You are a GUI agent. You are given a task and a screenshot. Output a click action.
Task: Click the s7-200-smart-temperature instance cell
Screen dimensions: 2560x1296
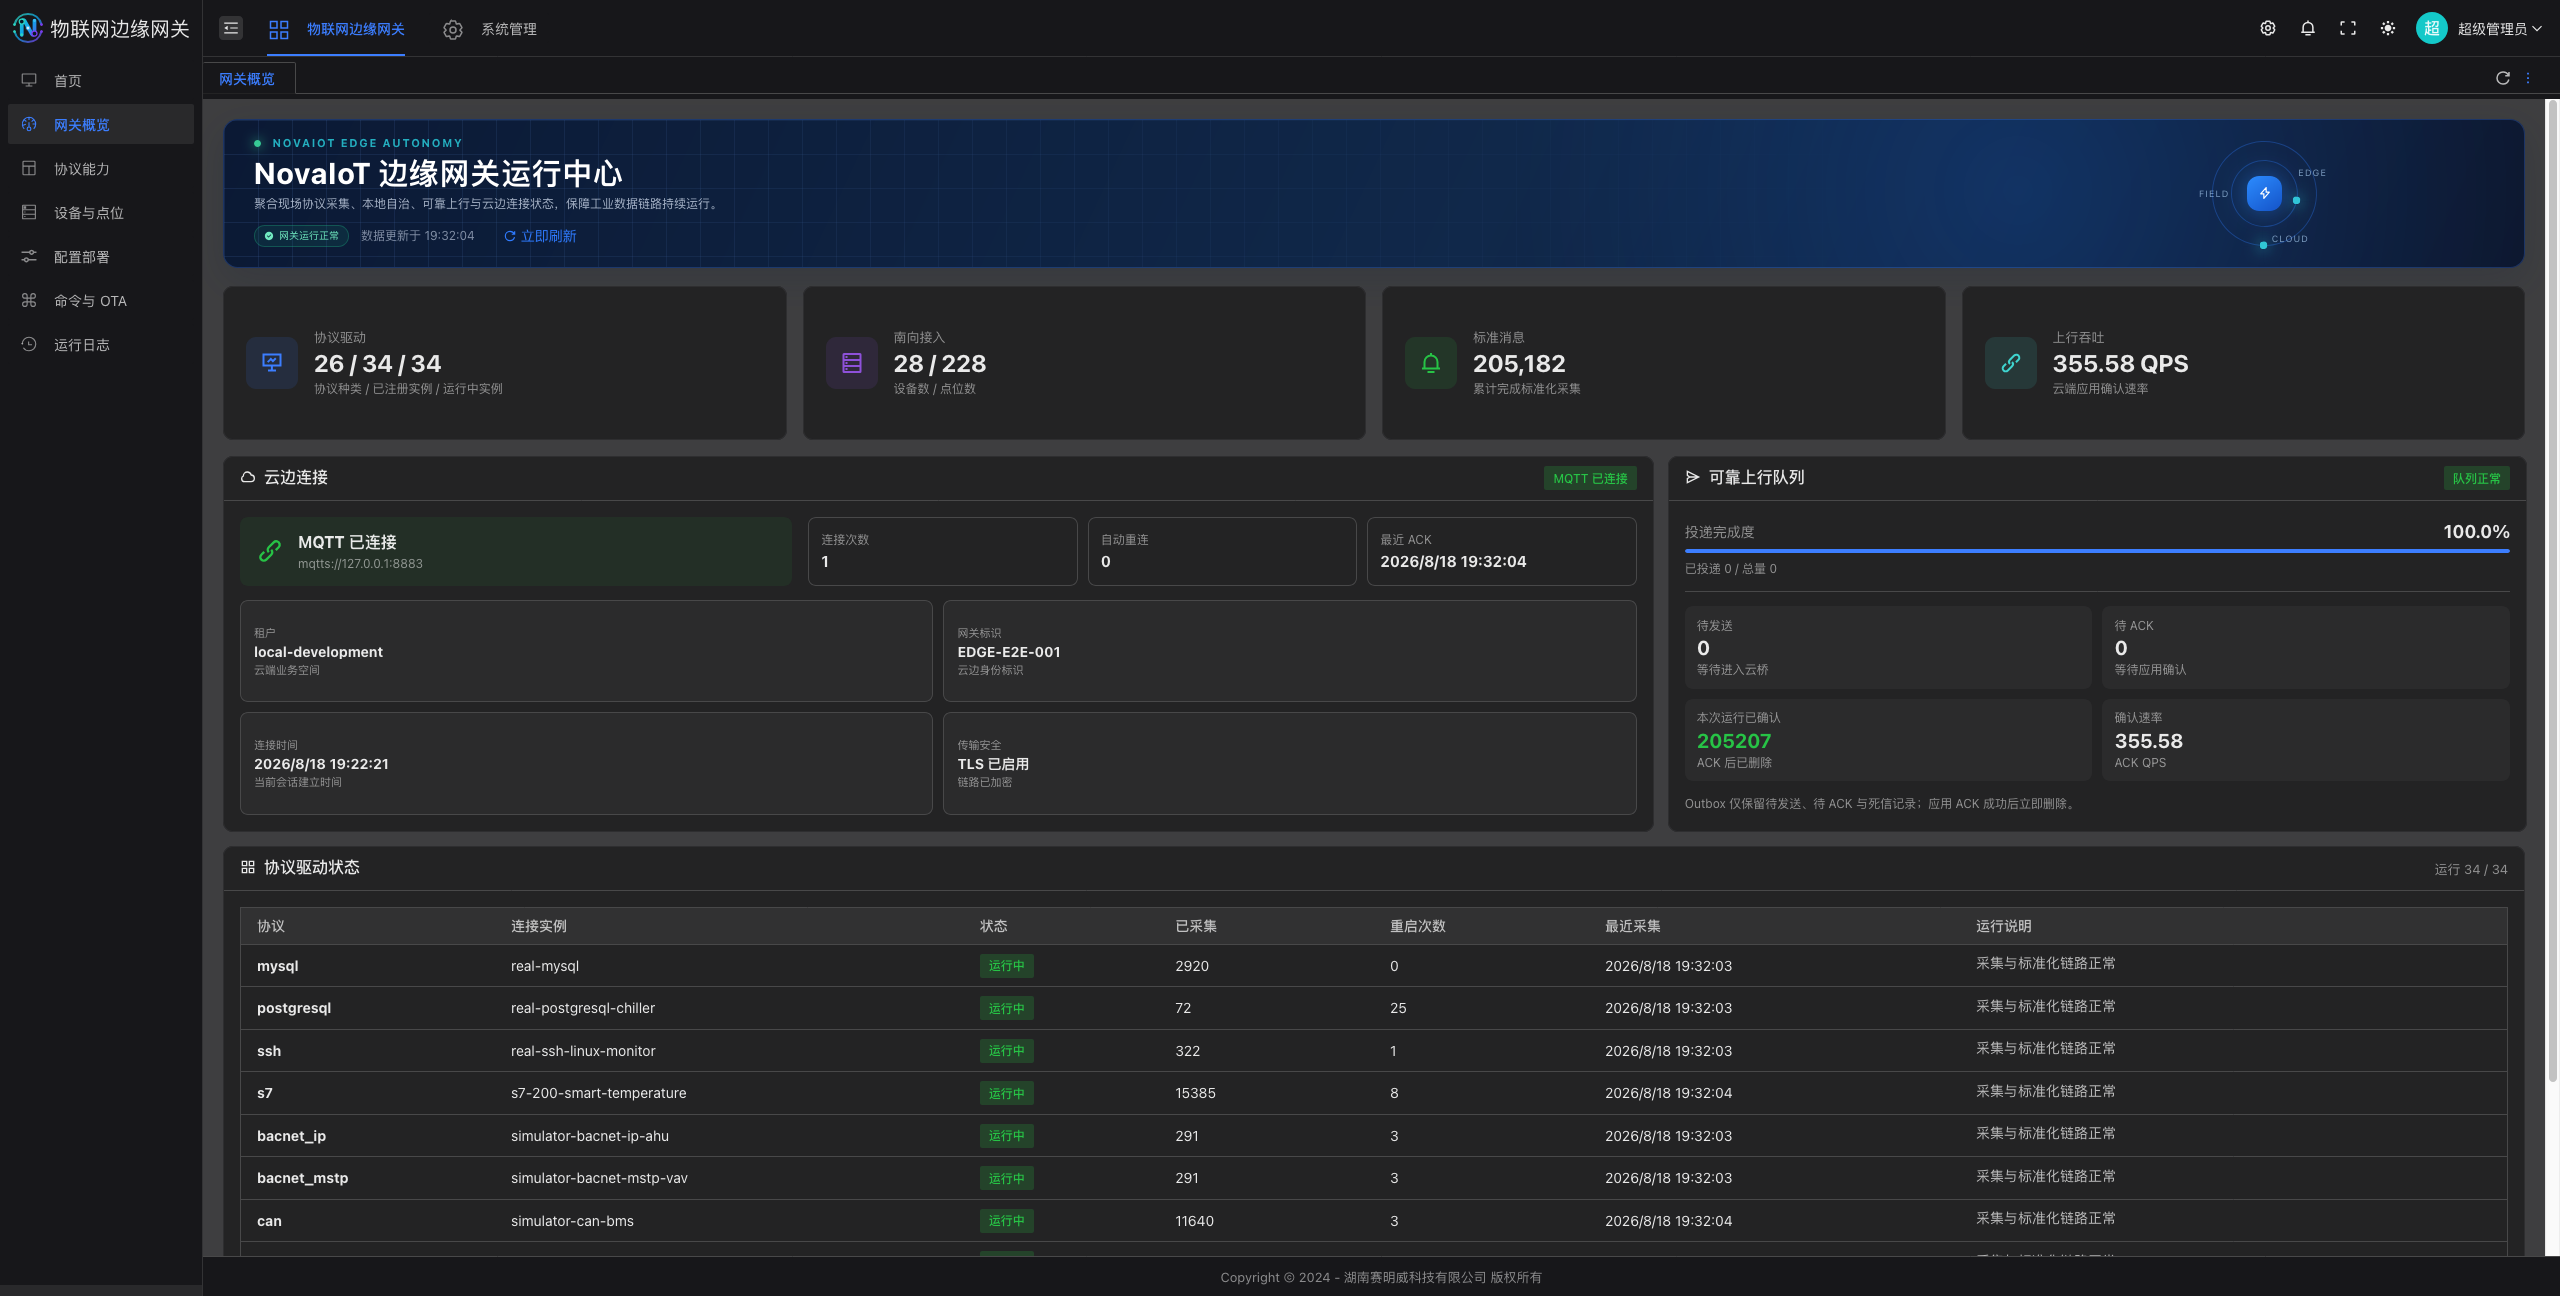coord(599,1093)
